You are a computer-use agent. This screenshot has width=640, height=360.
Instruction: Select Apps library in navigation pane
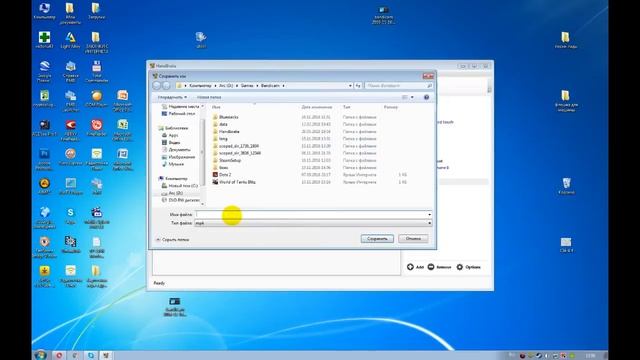[171, 135]
